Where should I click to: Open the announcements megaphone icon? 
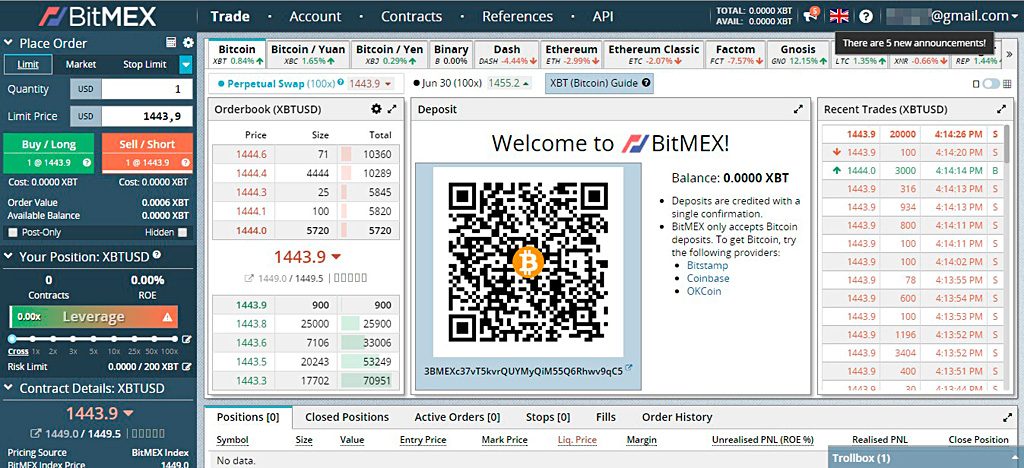pyautogui.click(x=810, y=16)
